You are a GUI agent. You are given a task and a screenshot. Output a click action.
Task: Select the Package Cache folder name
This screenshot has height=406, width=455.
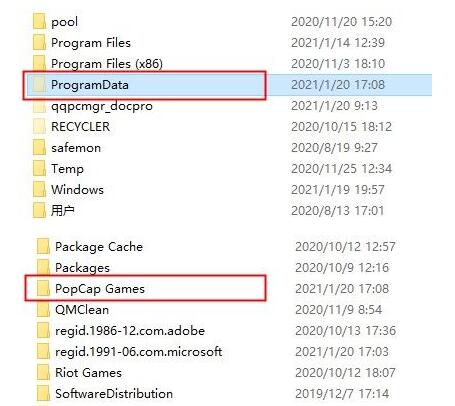99,247
